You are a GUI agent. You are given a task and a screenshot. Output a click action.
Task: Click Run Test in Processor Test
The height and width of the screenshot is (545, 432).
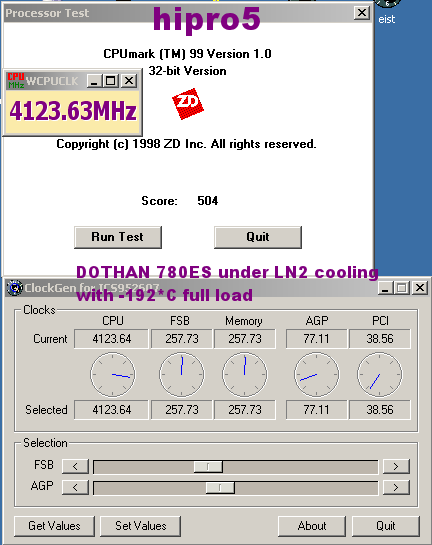[118, 237]
